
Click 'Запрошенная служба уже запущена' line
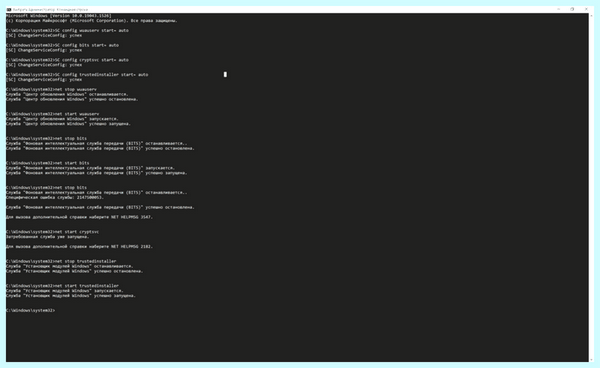click(47, 237)
